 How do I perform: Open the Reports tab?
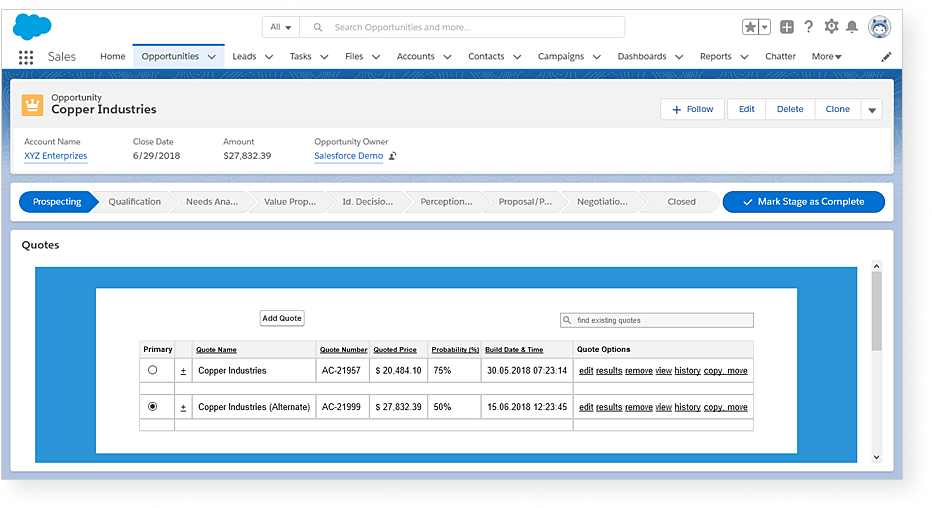click(715, 56)
